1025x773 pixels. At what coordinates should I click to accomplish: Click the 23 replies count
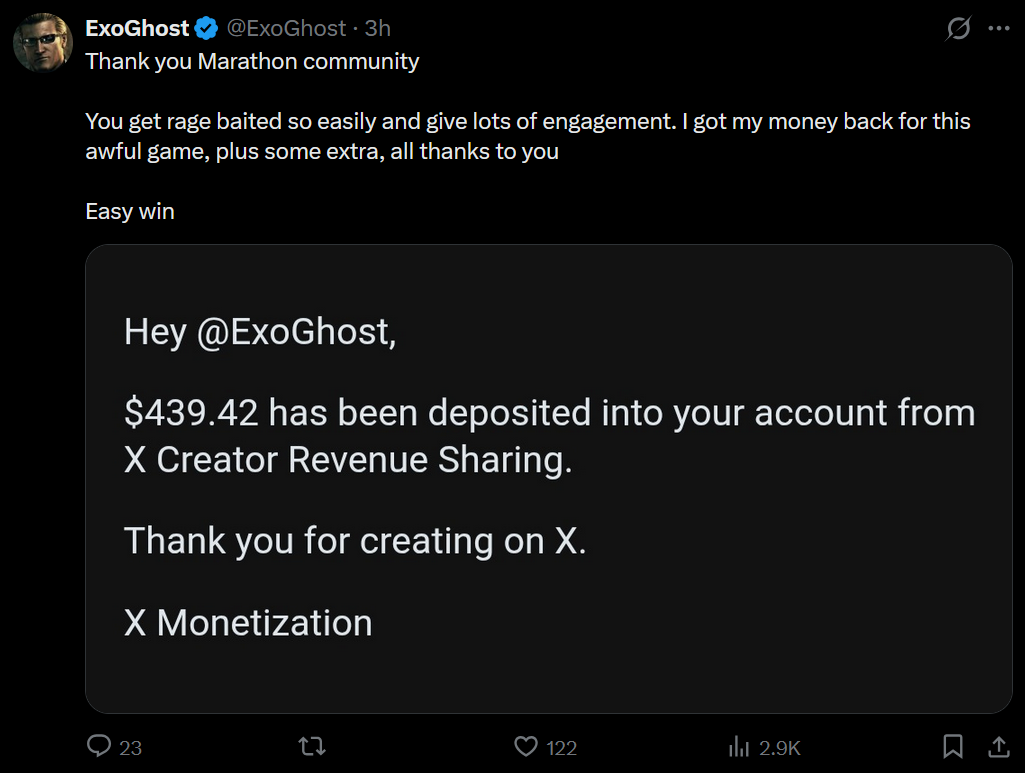pyautogui.click(x=130, y=748)
